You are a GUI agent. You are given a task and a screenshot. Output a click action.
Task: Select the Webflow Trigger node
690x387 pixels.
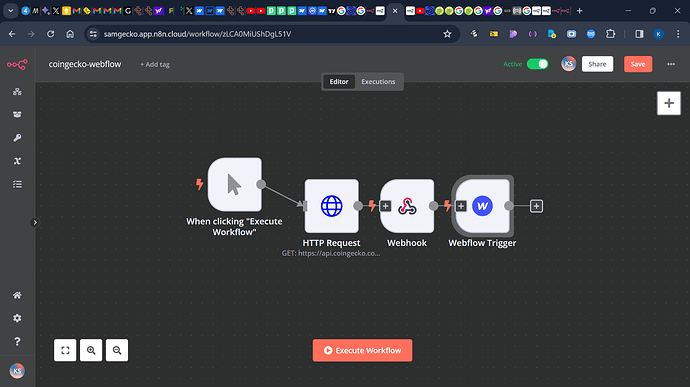point(482,206)
